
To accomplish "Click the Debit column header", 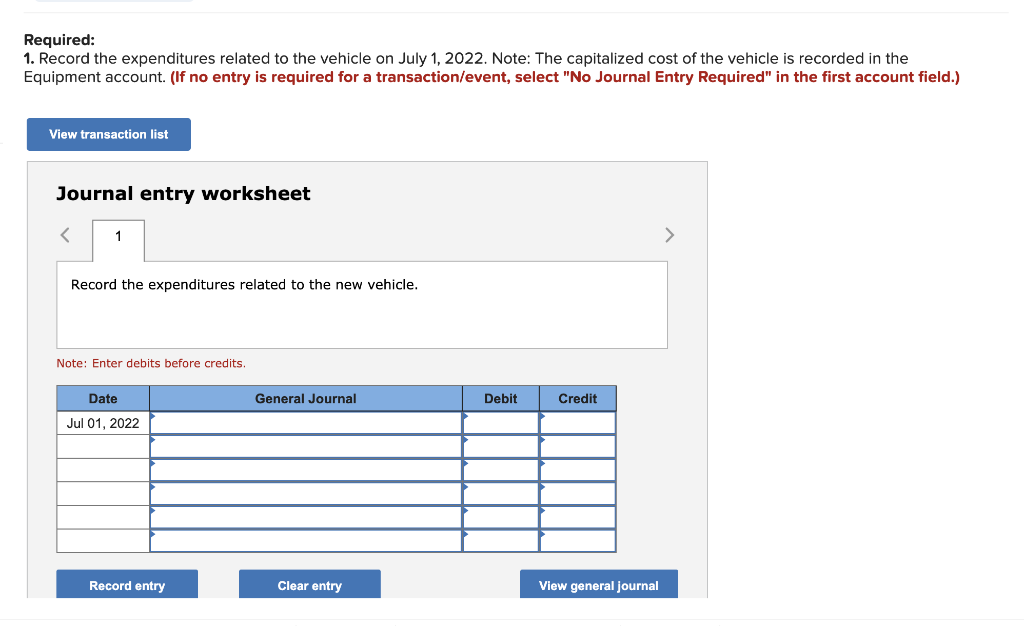I will 501,398.
